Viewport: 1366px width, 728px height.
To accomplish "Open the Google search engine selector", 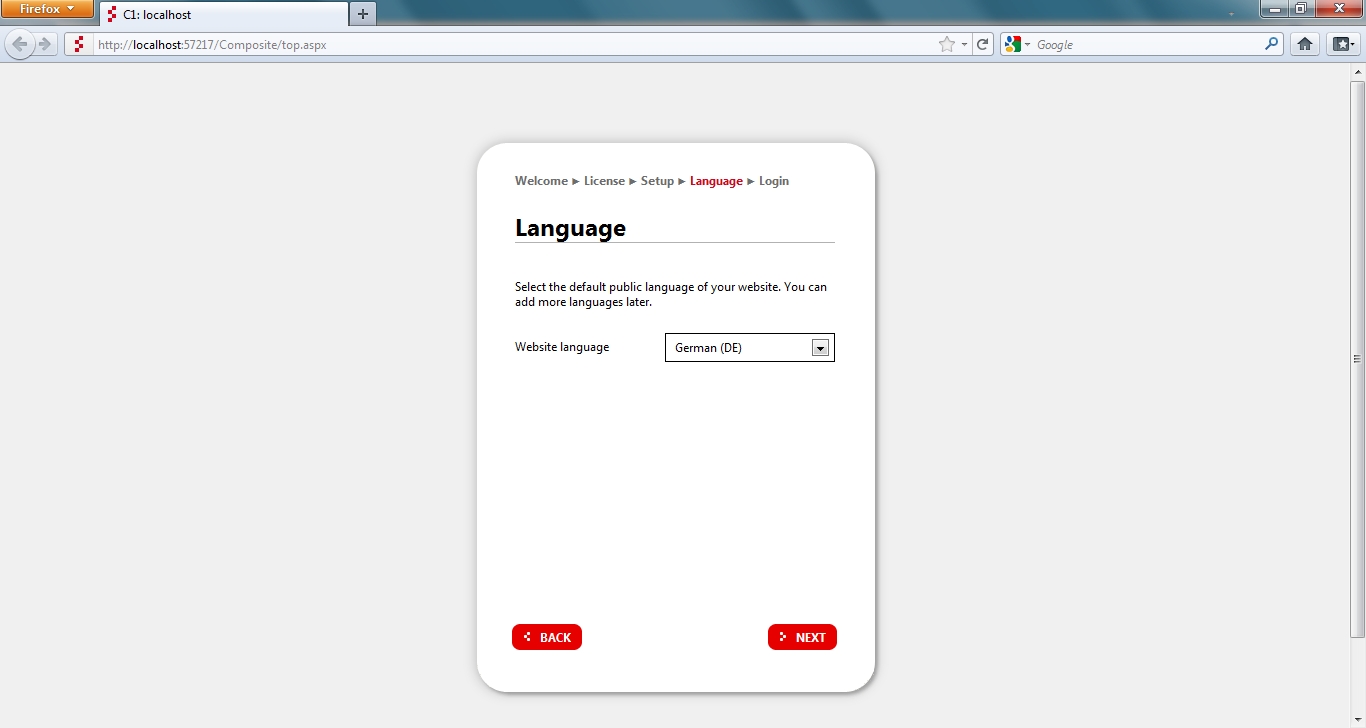I will [1017, 44].
